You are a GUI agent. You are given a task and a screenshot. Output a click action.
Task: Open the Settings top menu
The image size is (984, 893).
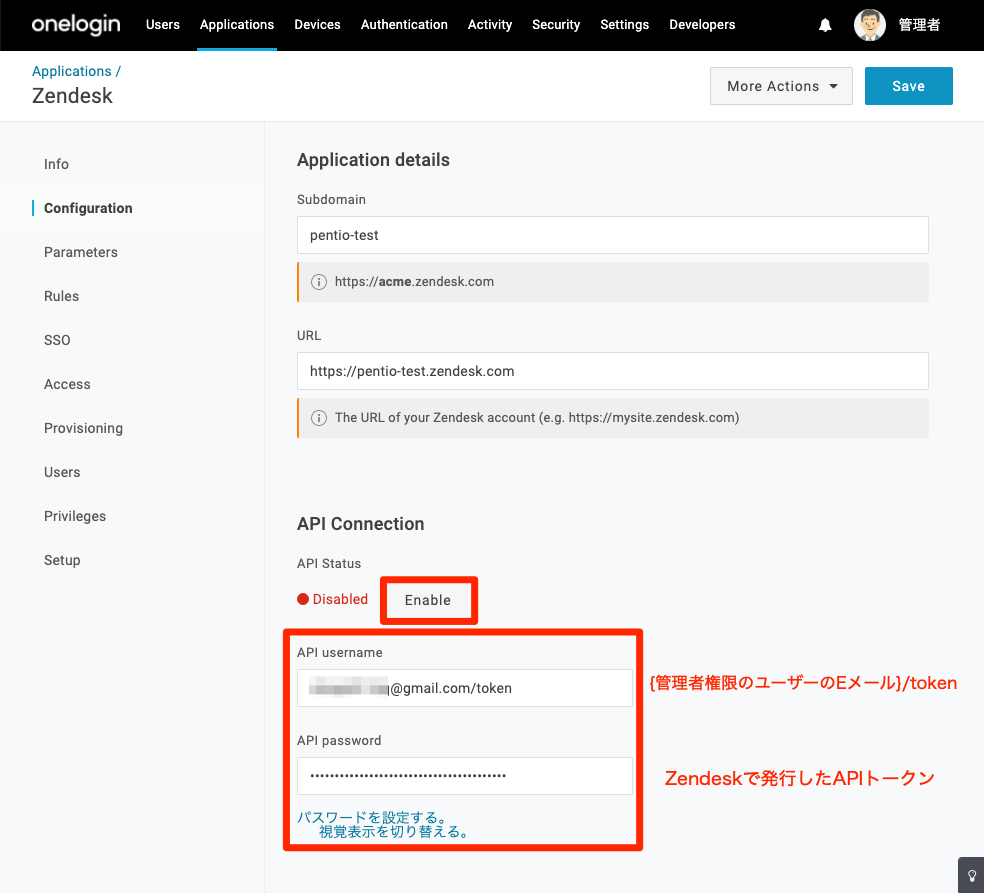[624, 24]
